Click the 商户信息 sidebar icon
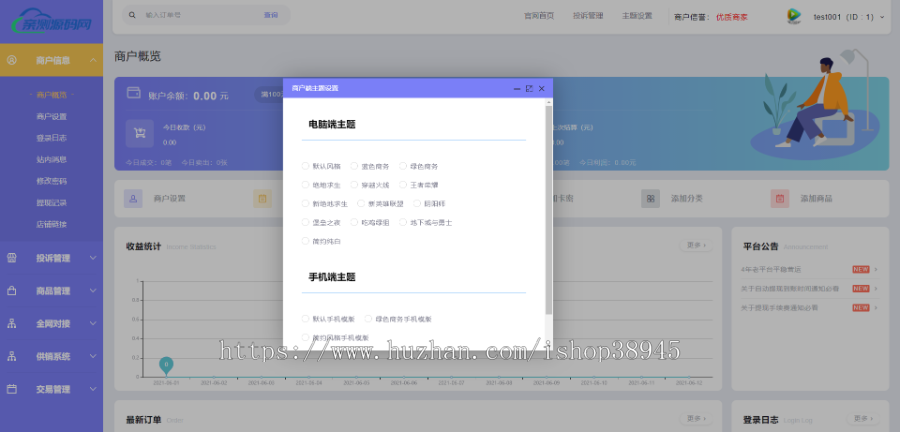Image resolution: width=900 pixels, height=432 pixels. (x=12, y=61)
